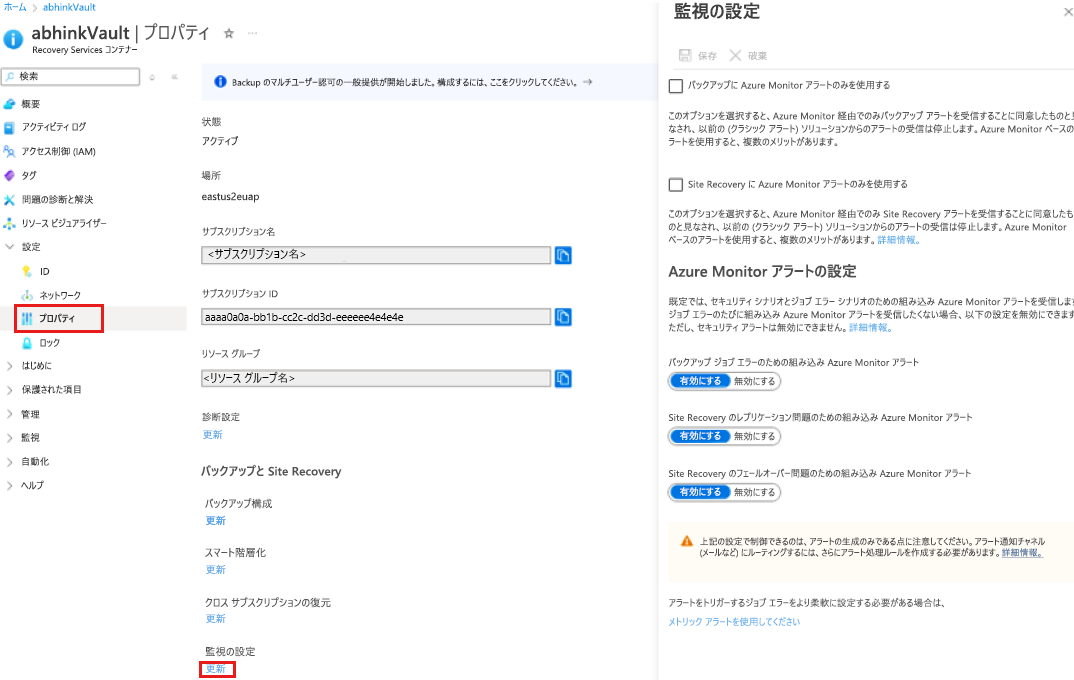1074x680 pixels.
Task: Go to ホーム breadcrumb
Action: (x=15, y=8)
